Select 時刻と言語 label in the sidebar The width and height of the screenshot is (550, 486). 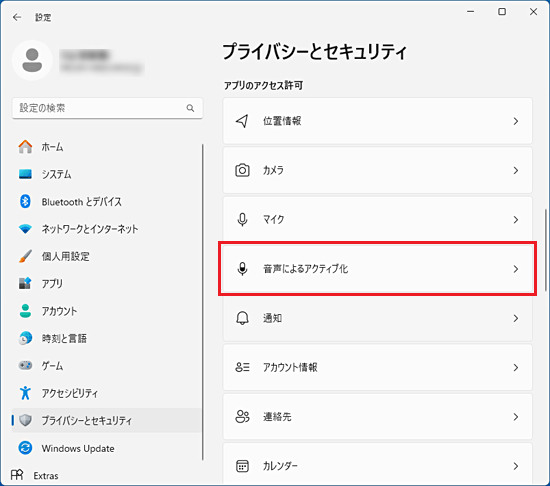point(64,338)
